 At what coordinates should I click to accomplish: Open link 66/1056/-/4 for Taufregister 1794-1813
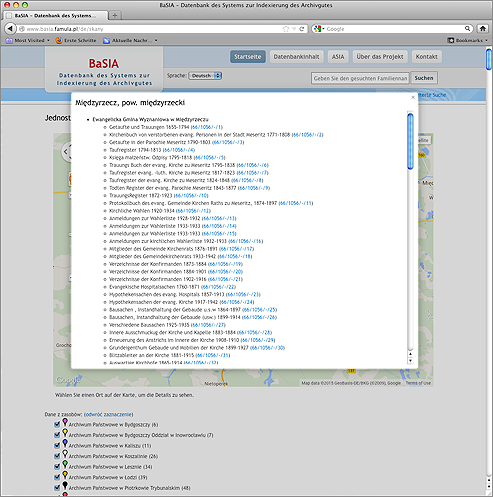[x=179, y=150]
